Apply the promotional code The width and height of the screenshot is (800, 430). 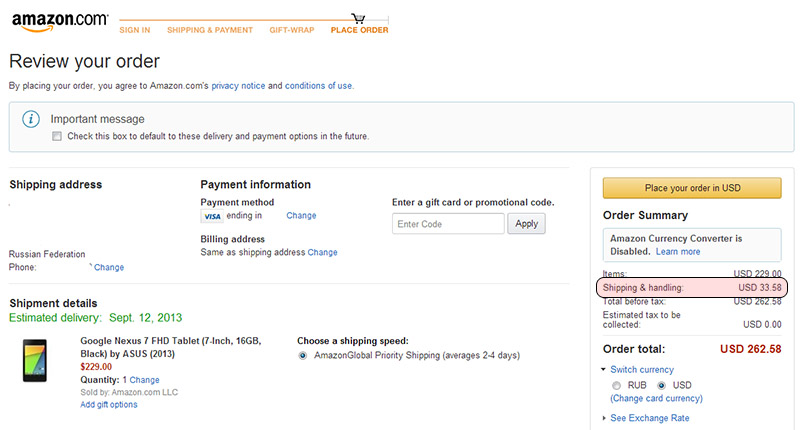click(526, 224)
